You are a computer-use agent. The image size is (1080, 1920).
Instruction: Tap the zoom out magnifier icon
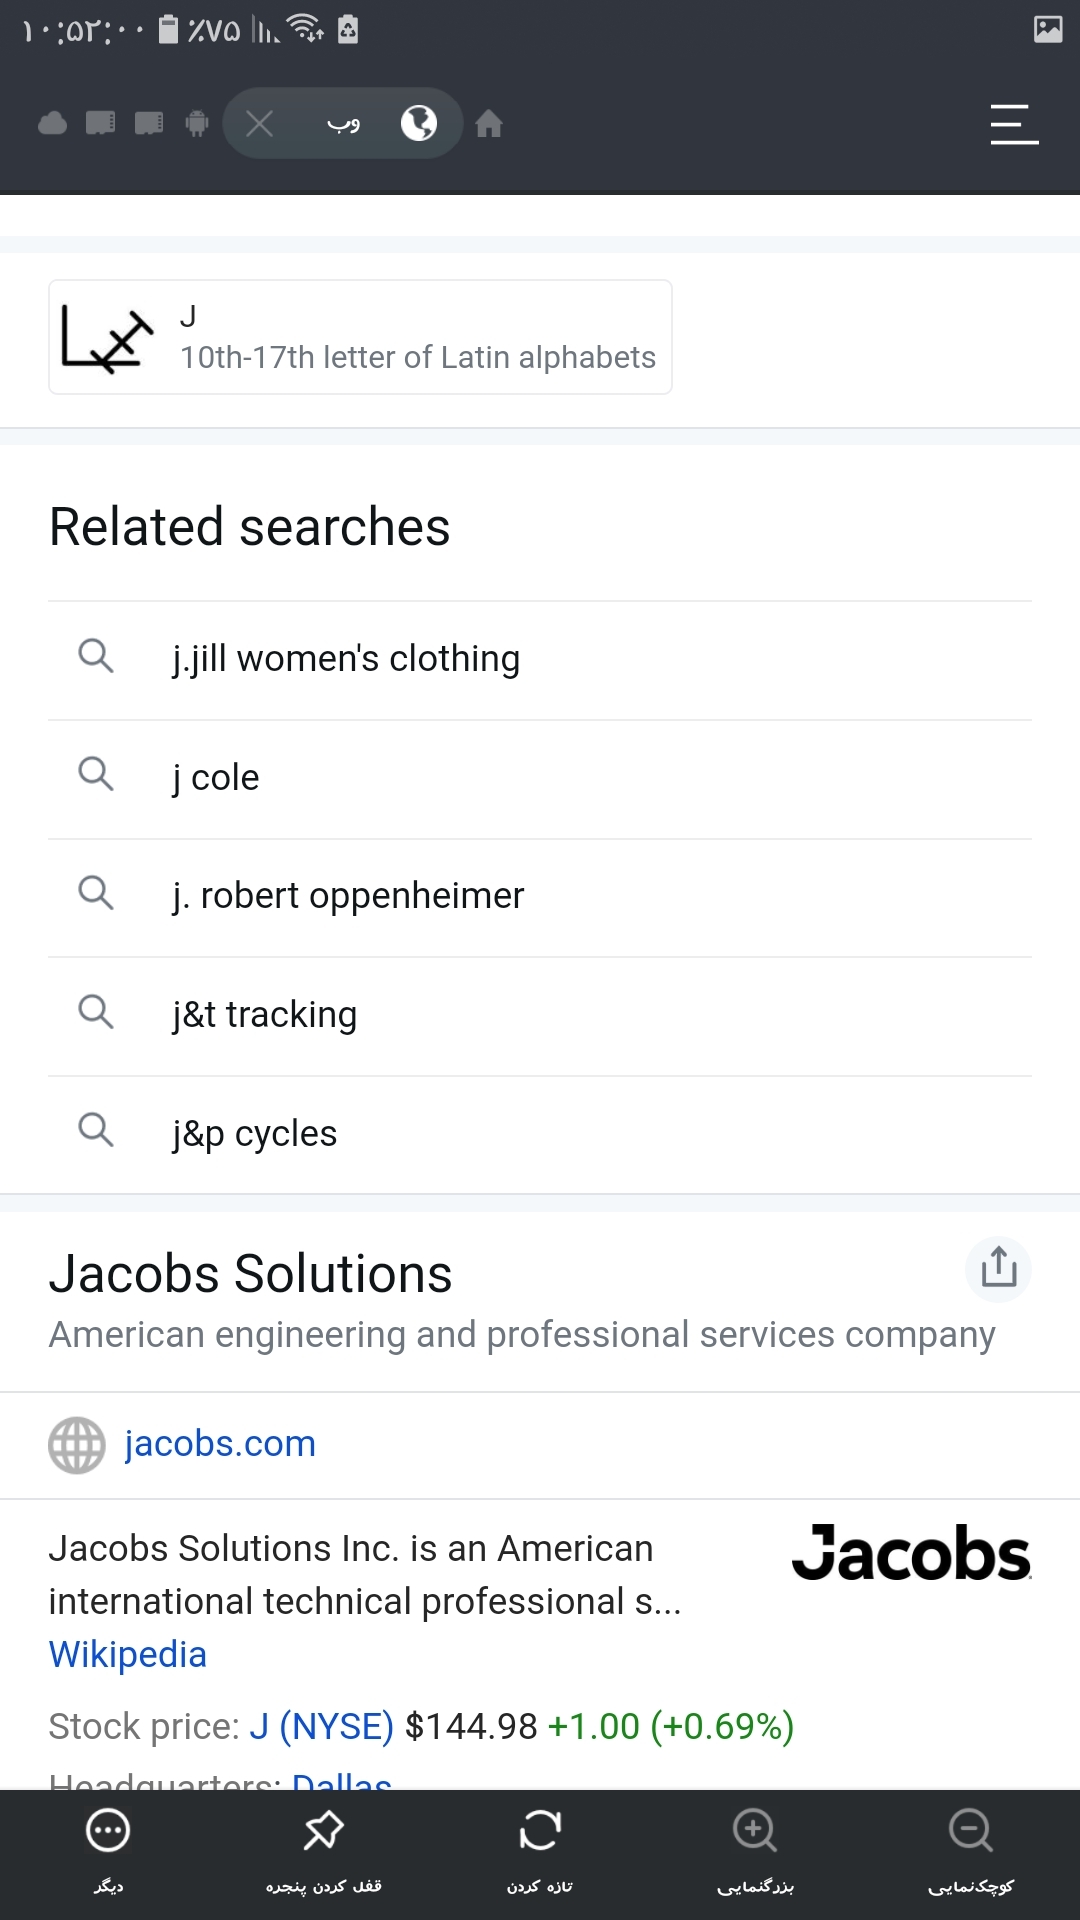point(970,1832)
